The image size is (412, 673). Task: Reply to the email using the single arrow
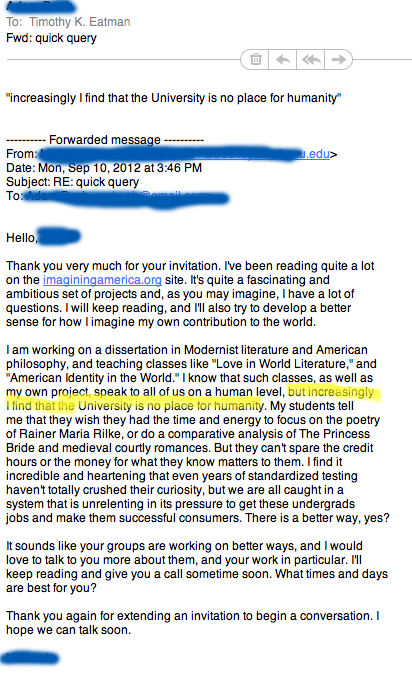[x=282, y=59]
